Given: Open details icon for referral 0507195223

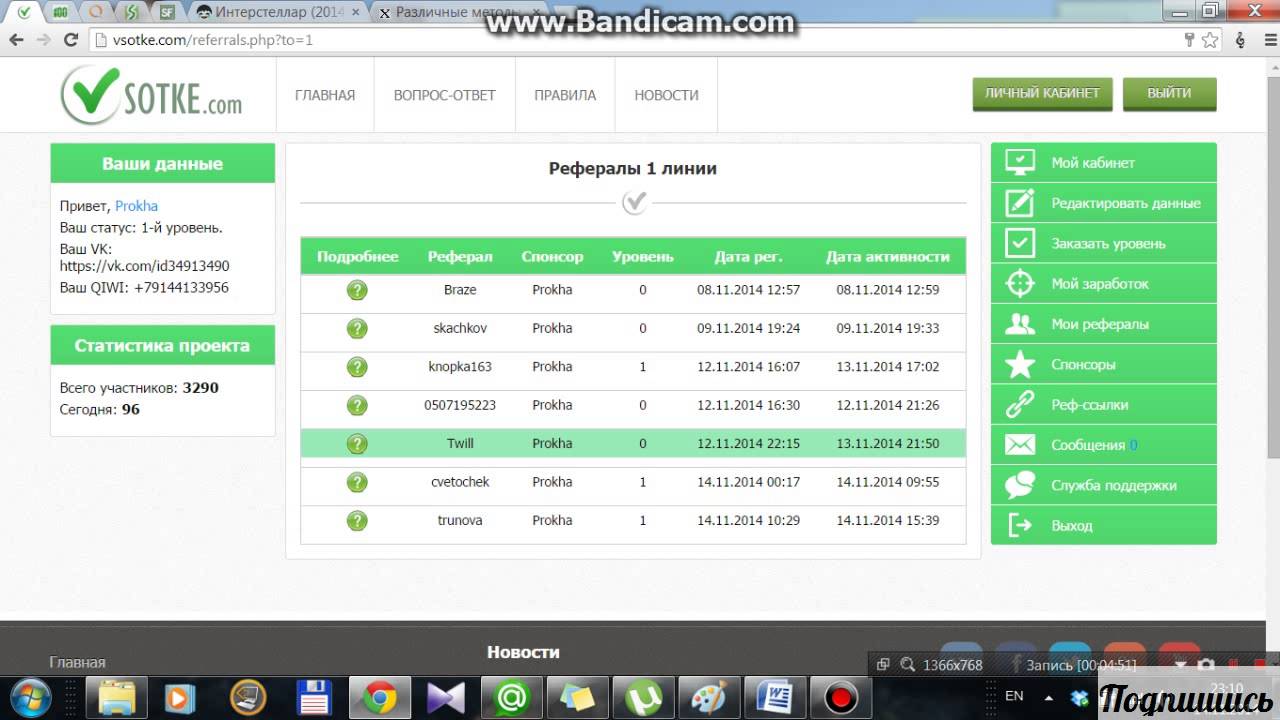Looking at the screenshot, I should click(x=357, y=405).
